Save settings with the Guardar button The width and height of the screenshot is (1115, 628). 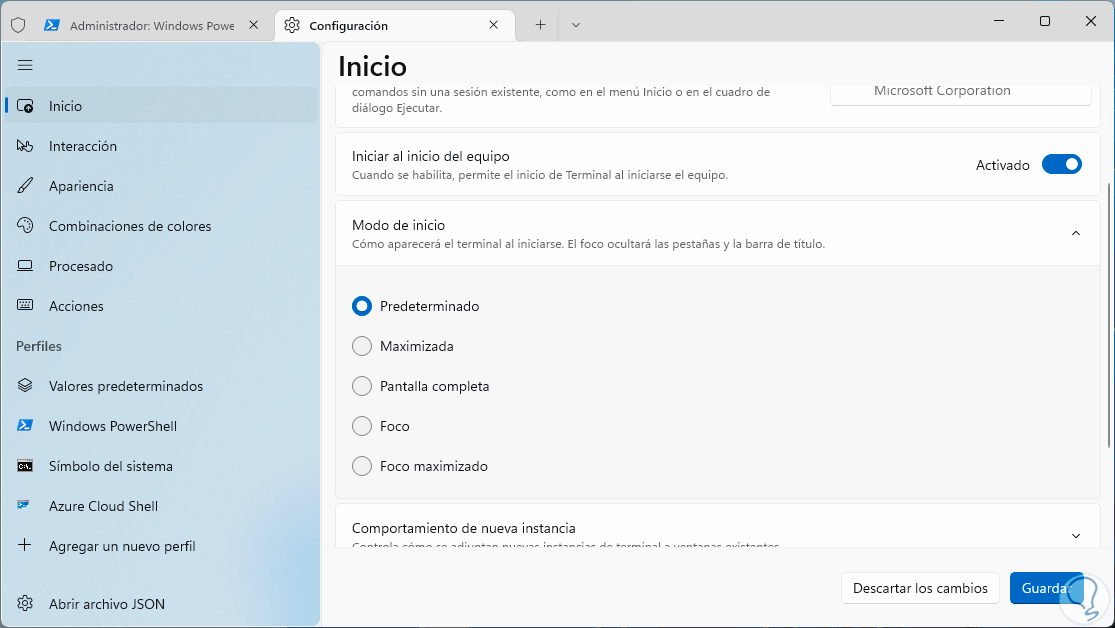1046,588
